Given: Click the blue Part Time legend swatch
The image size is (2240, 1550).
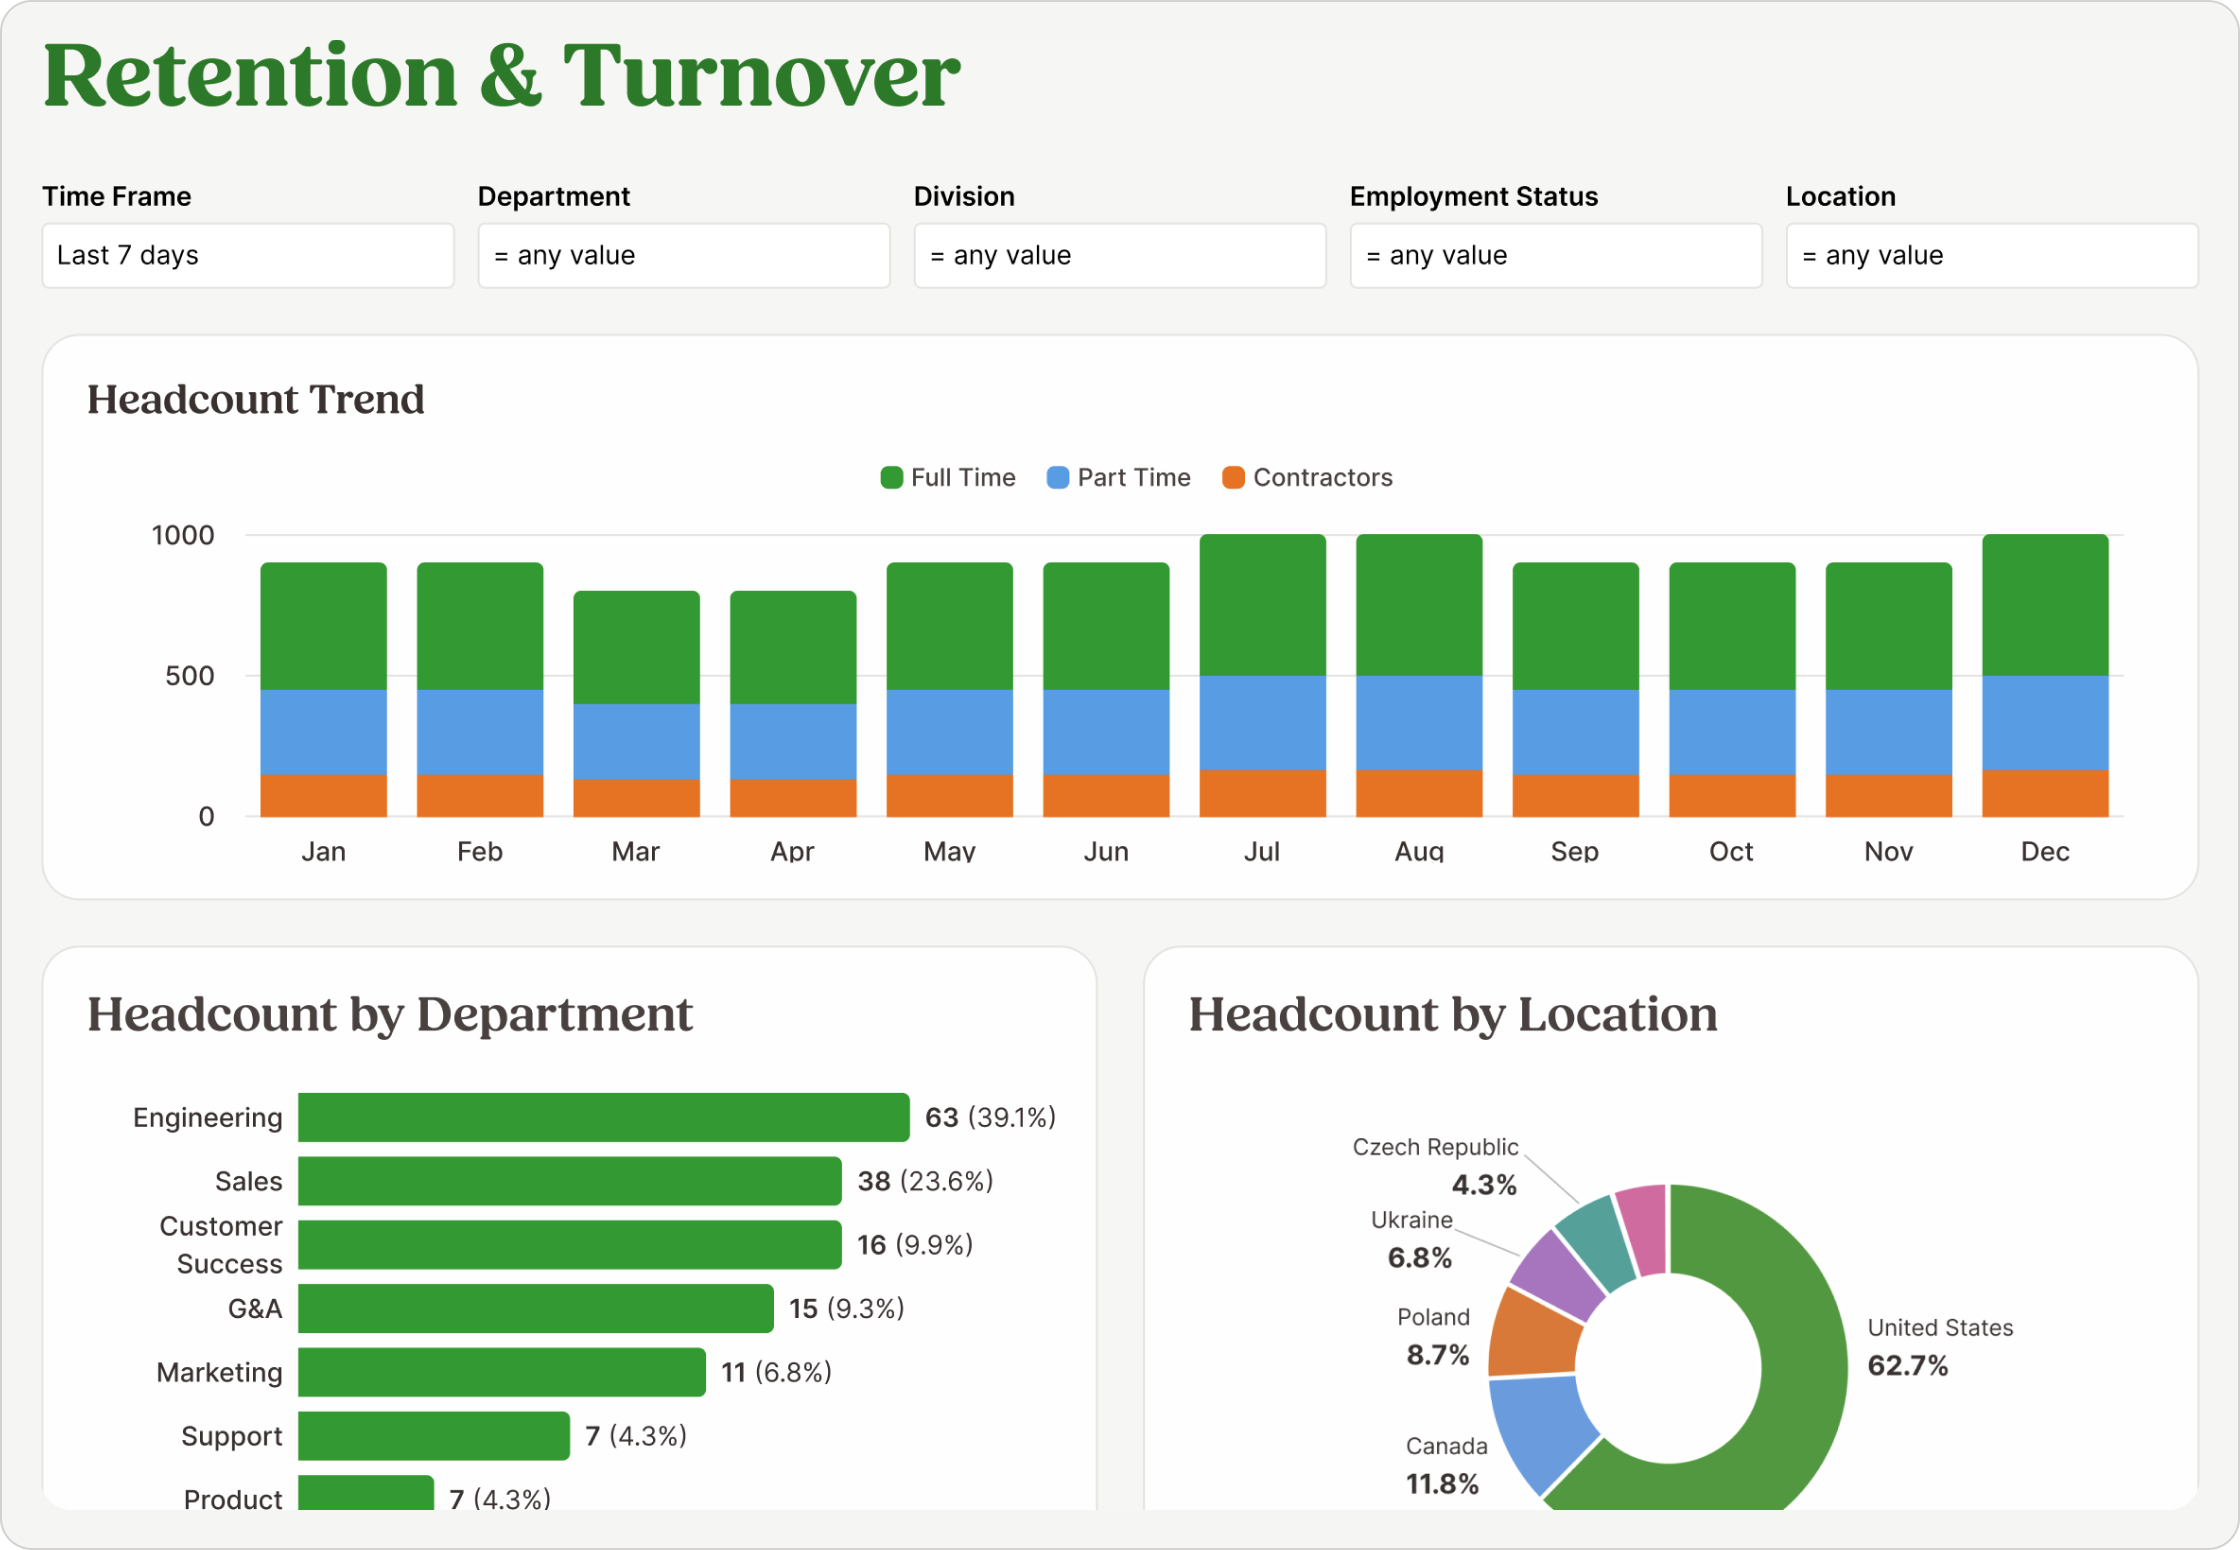Looking at the screenshot, I should (1057, 477).
